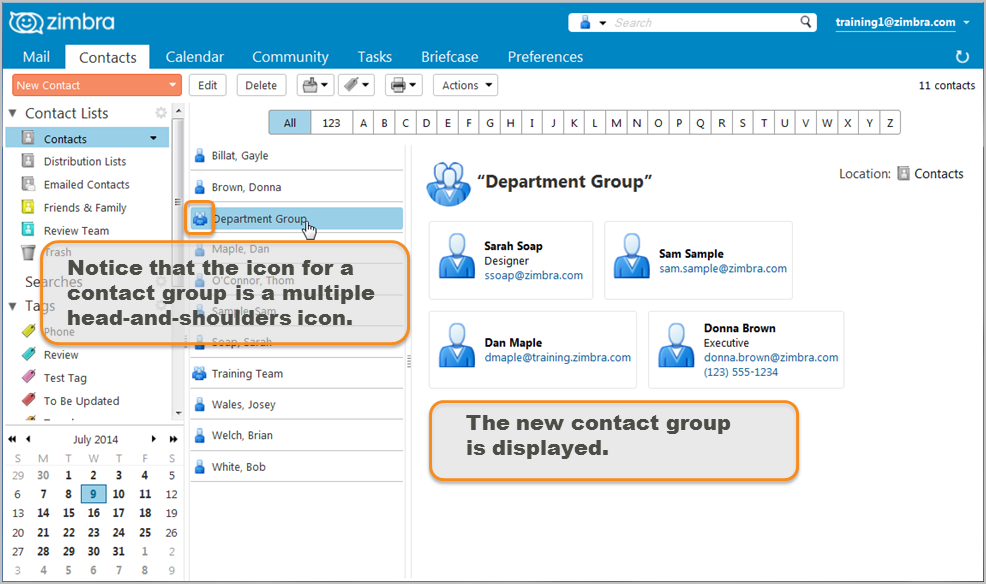Go to previous year in mini calendar
This screenshot has width=986, height=584.
coord(12,439)
